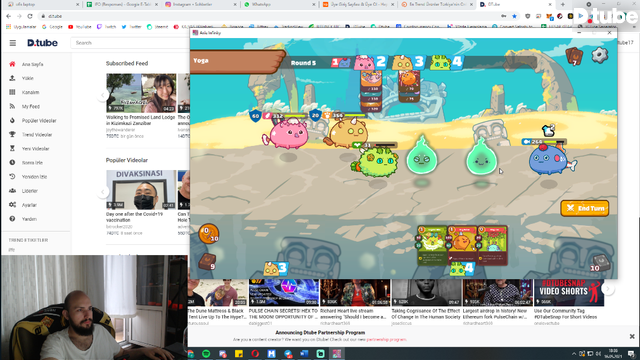The image size is (640, 360).
Task: Open Opera from the taskbar
Action: pyautogui.click(x=255, y=353)
